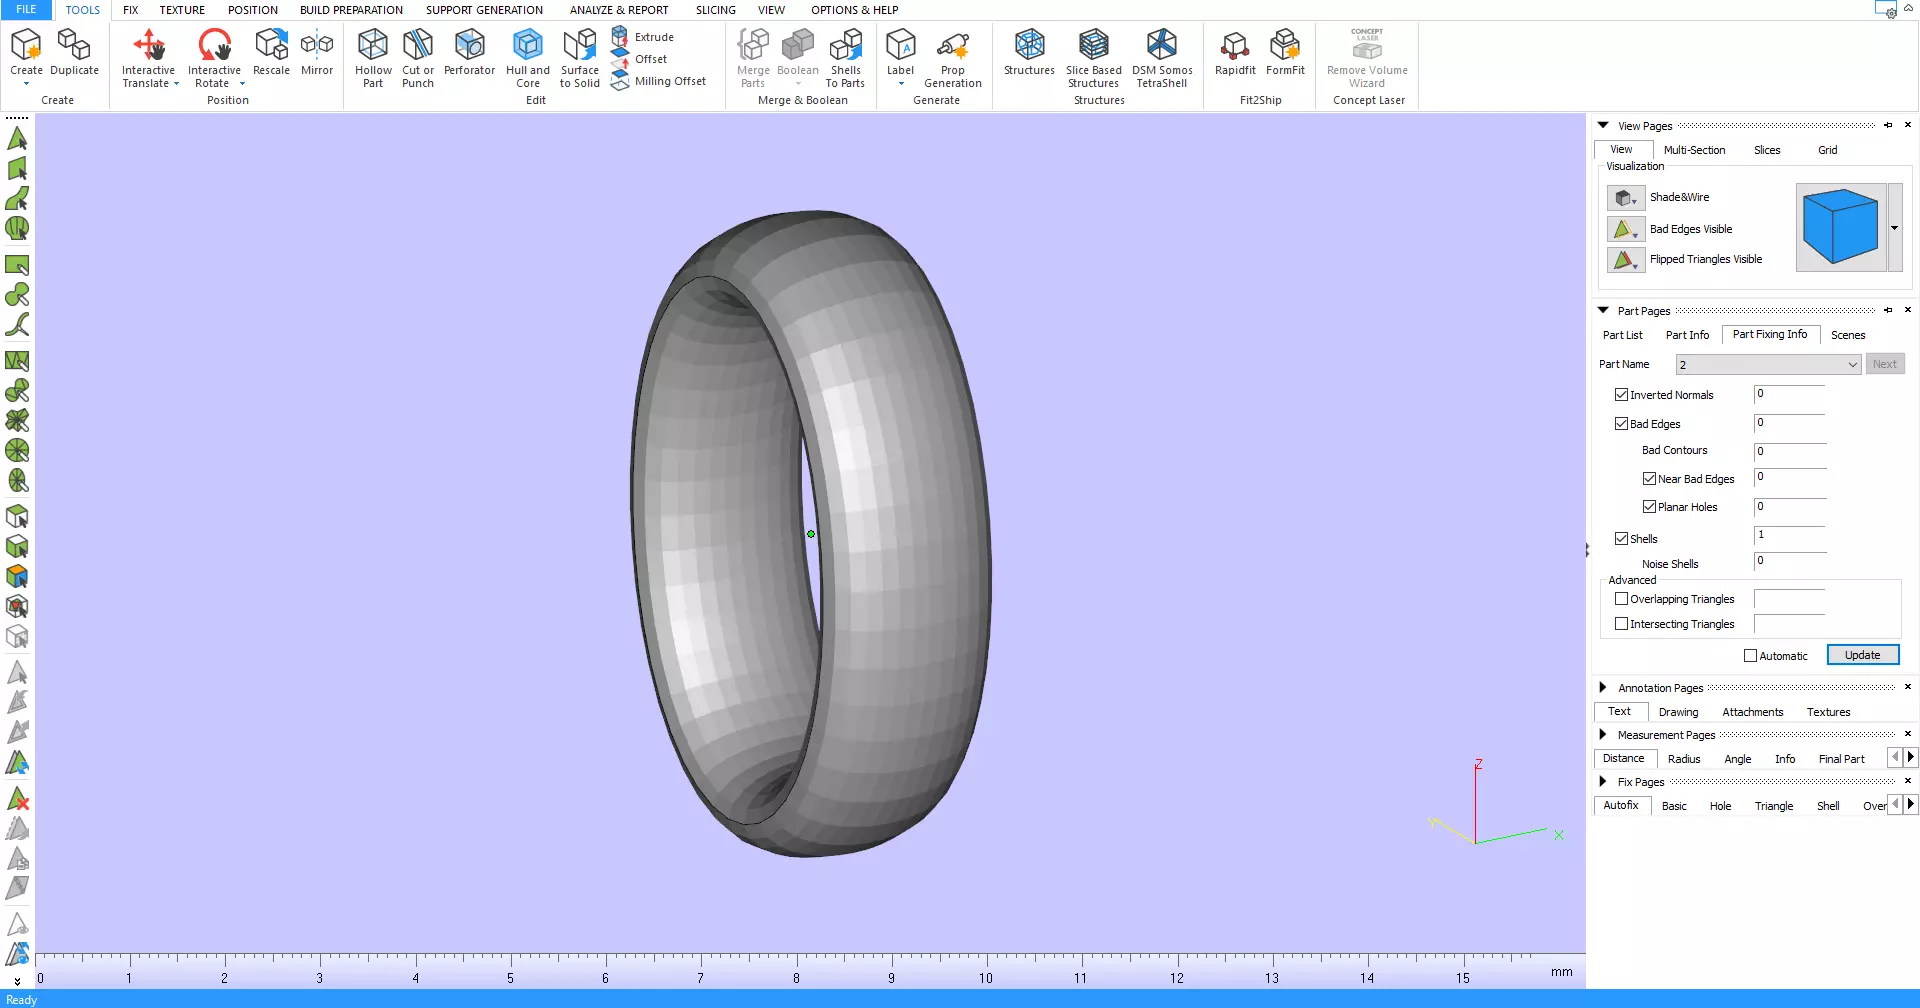
Task: Select the Cut or Punch tool
Action: click(x=418, y=58)
